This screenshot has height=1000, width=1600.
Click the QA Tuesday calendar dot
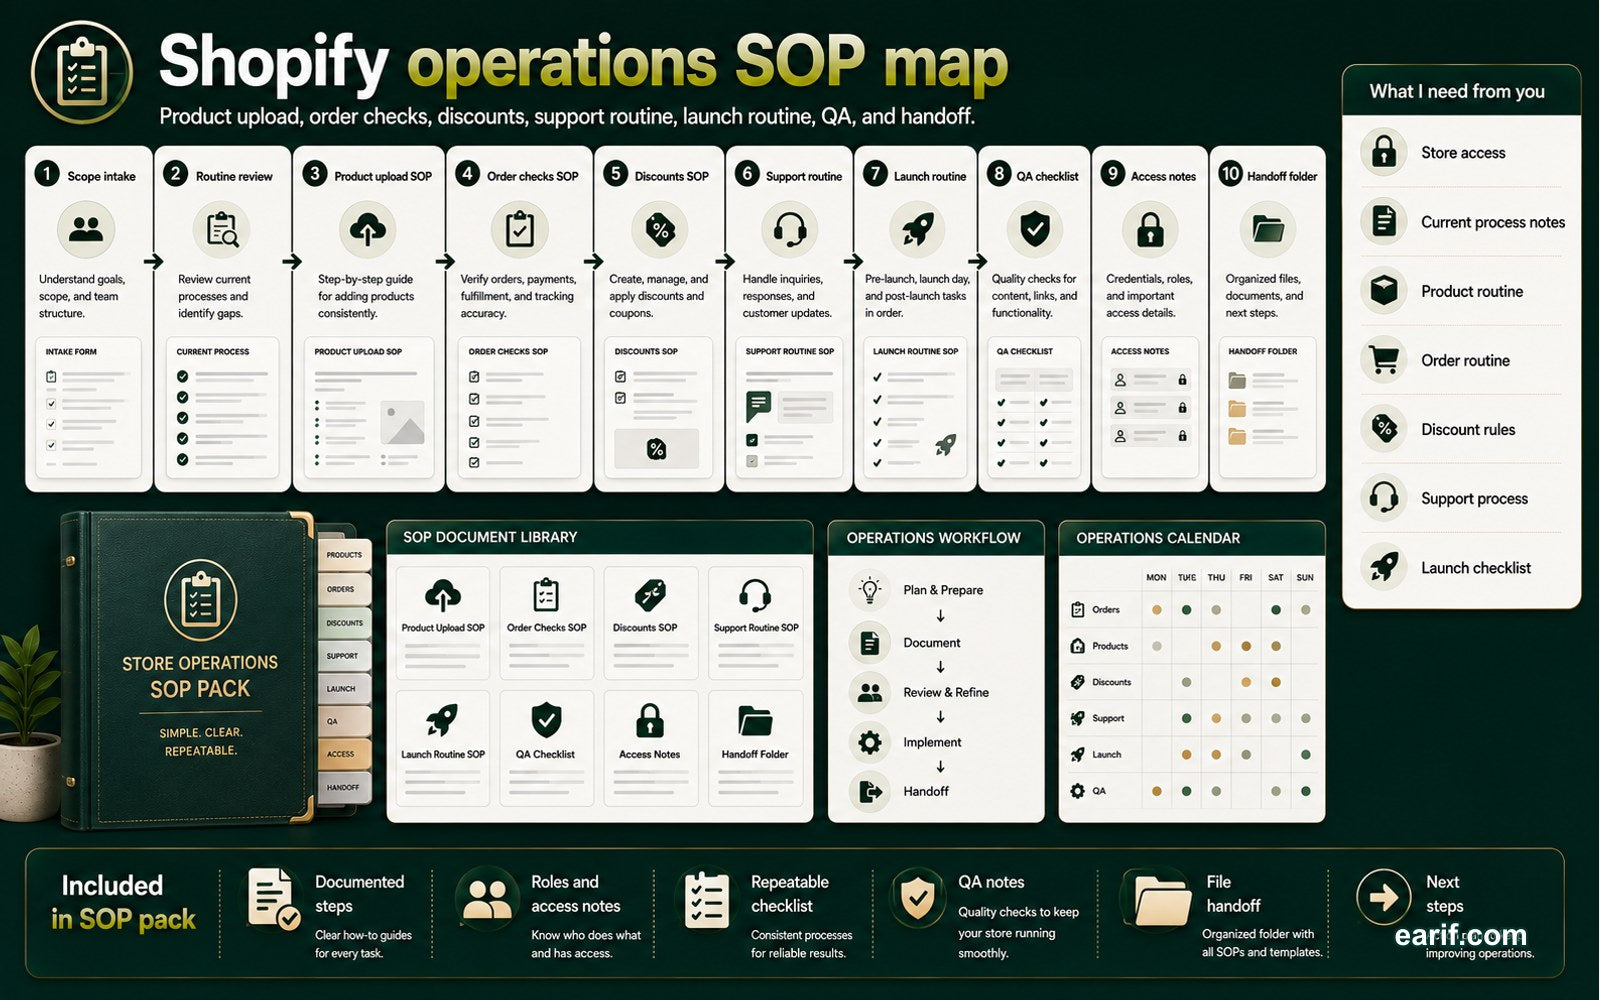pyautogui.click(x=1186, y=791)
